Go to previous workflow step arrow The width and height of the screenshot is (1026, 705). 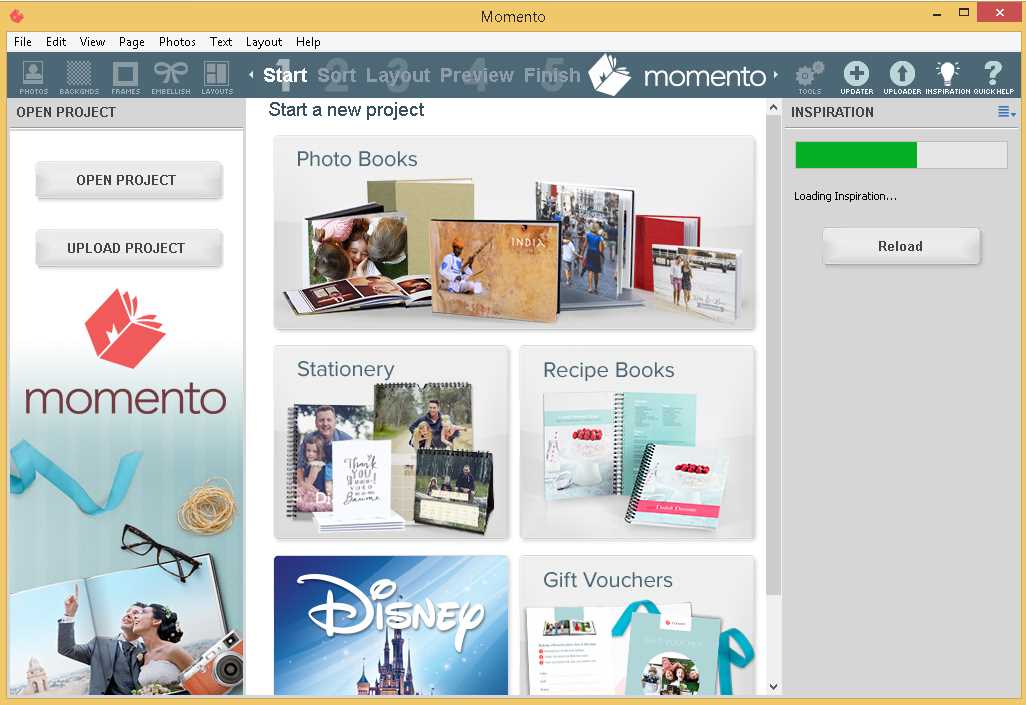click(x=251, y=75)
